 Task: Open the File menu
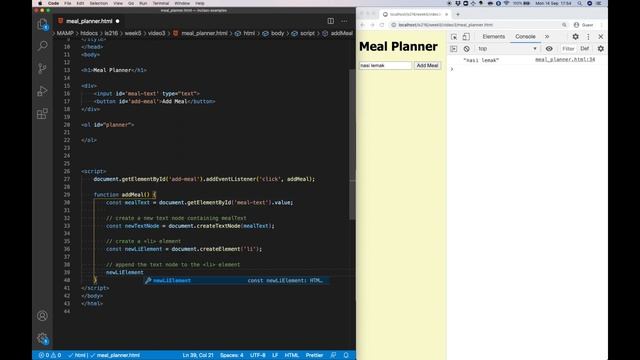pyautogui.click(x=68, y=3)
